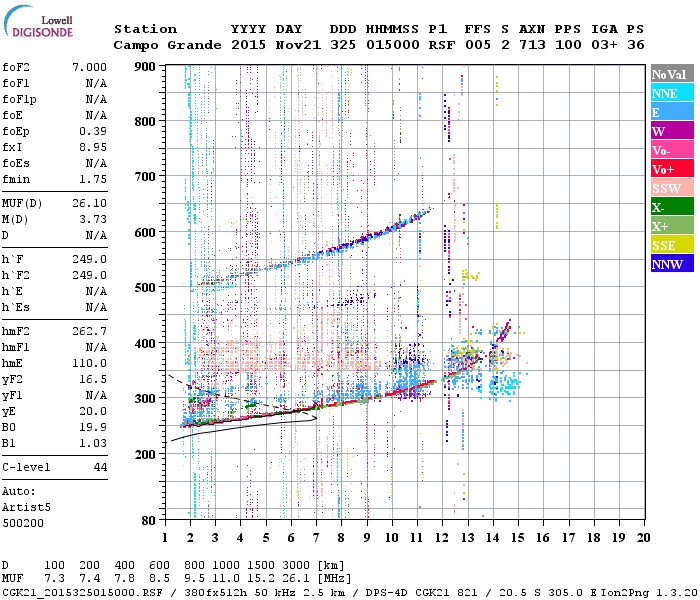This screenshot has width=700, height=600.
Task: Click the Campo Grande station name
Action: pos(167,45)
